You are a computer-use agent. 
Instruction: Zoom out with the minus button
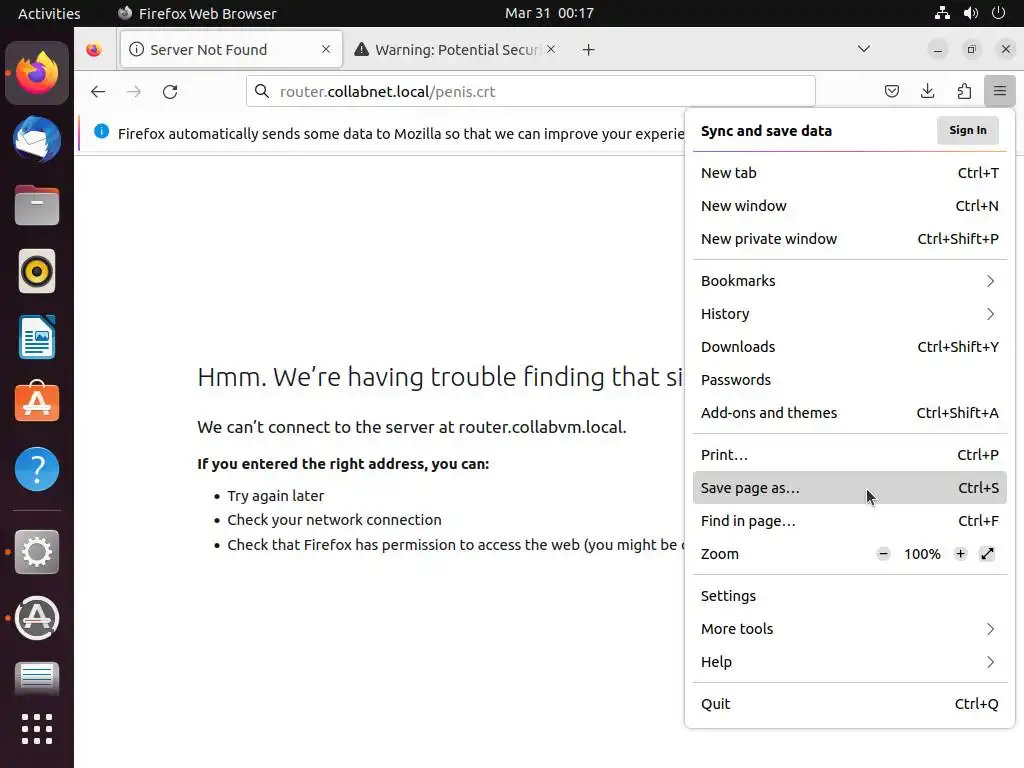coord(884,554)
